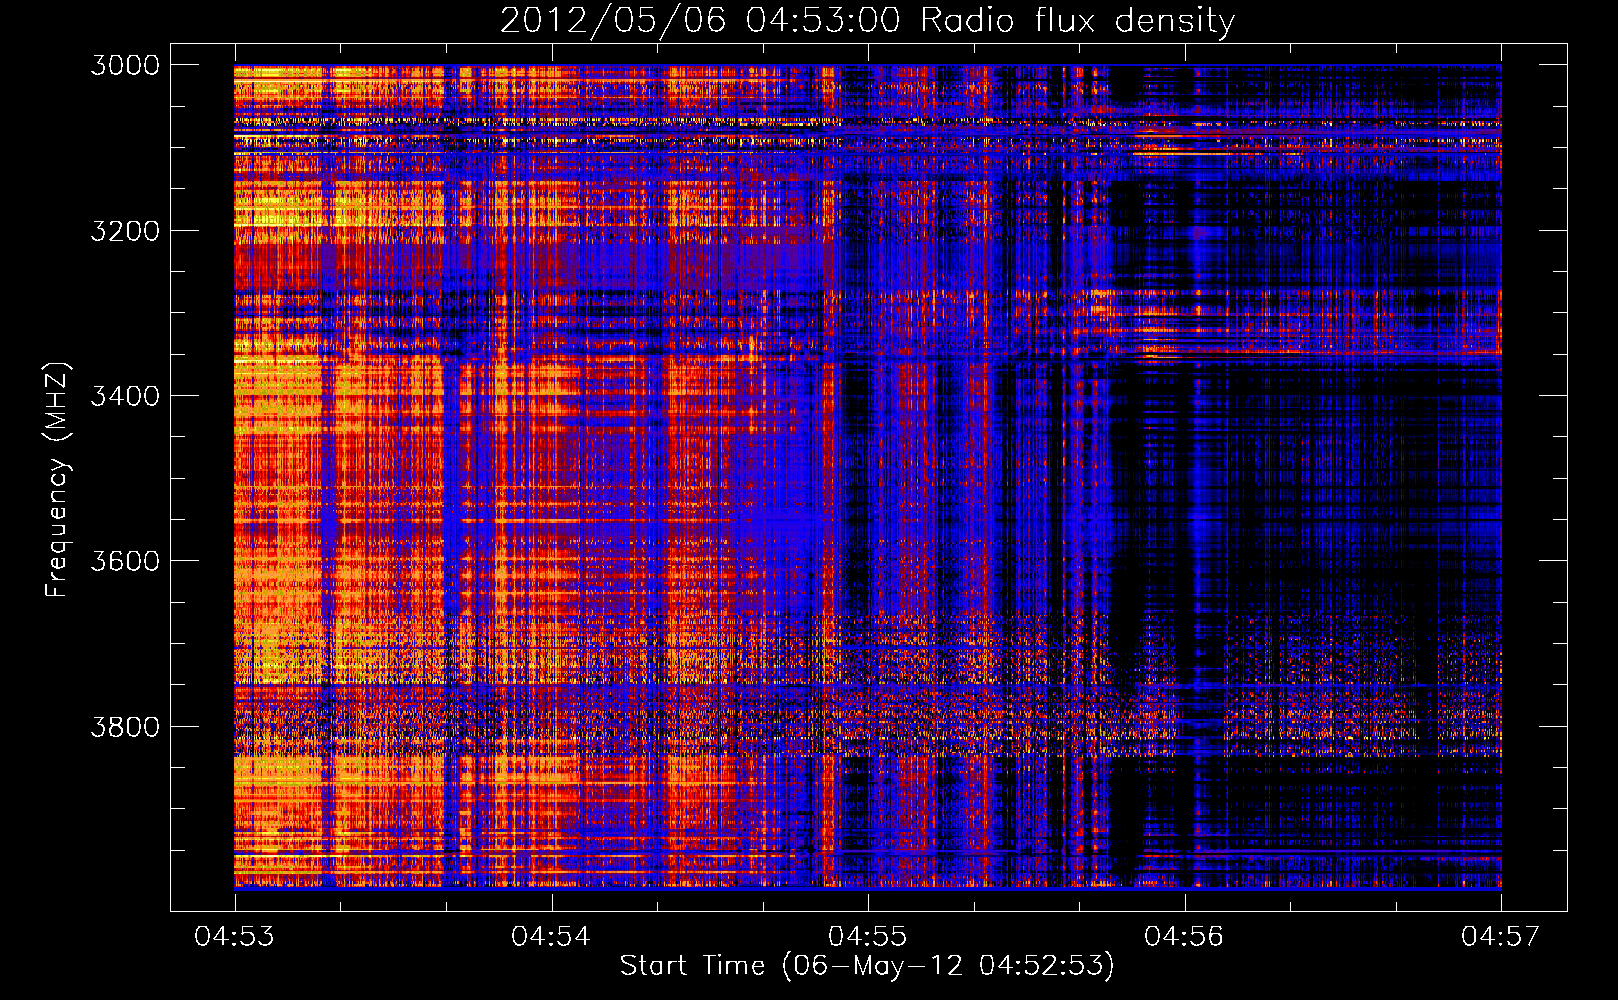Select the 3200 frequency axis label
This screenshot has width=1618, height=1000.
pos(125,231)
